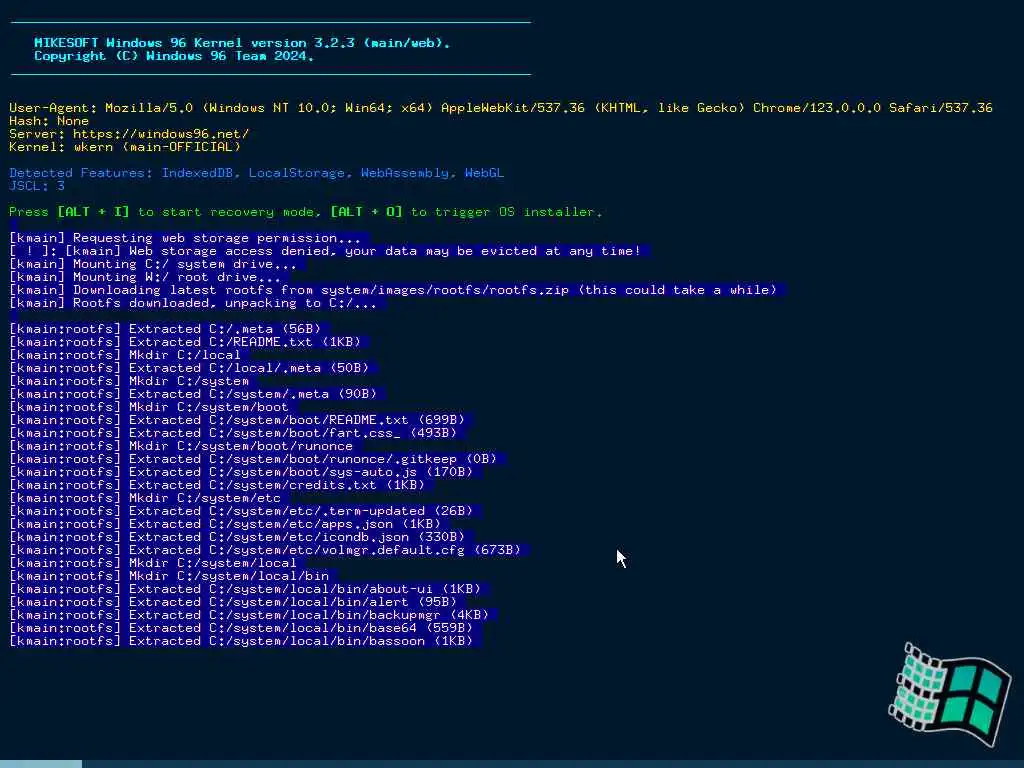The height and width of the screenshot is (768, 1024).
Task: Click the '[ALT + O]' OS installer hint
Action: coord(366,212)
